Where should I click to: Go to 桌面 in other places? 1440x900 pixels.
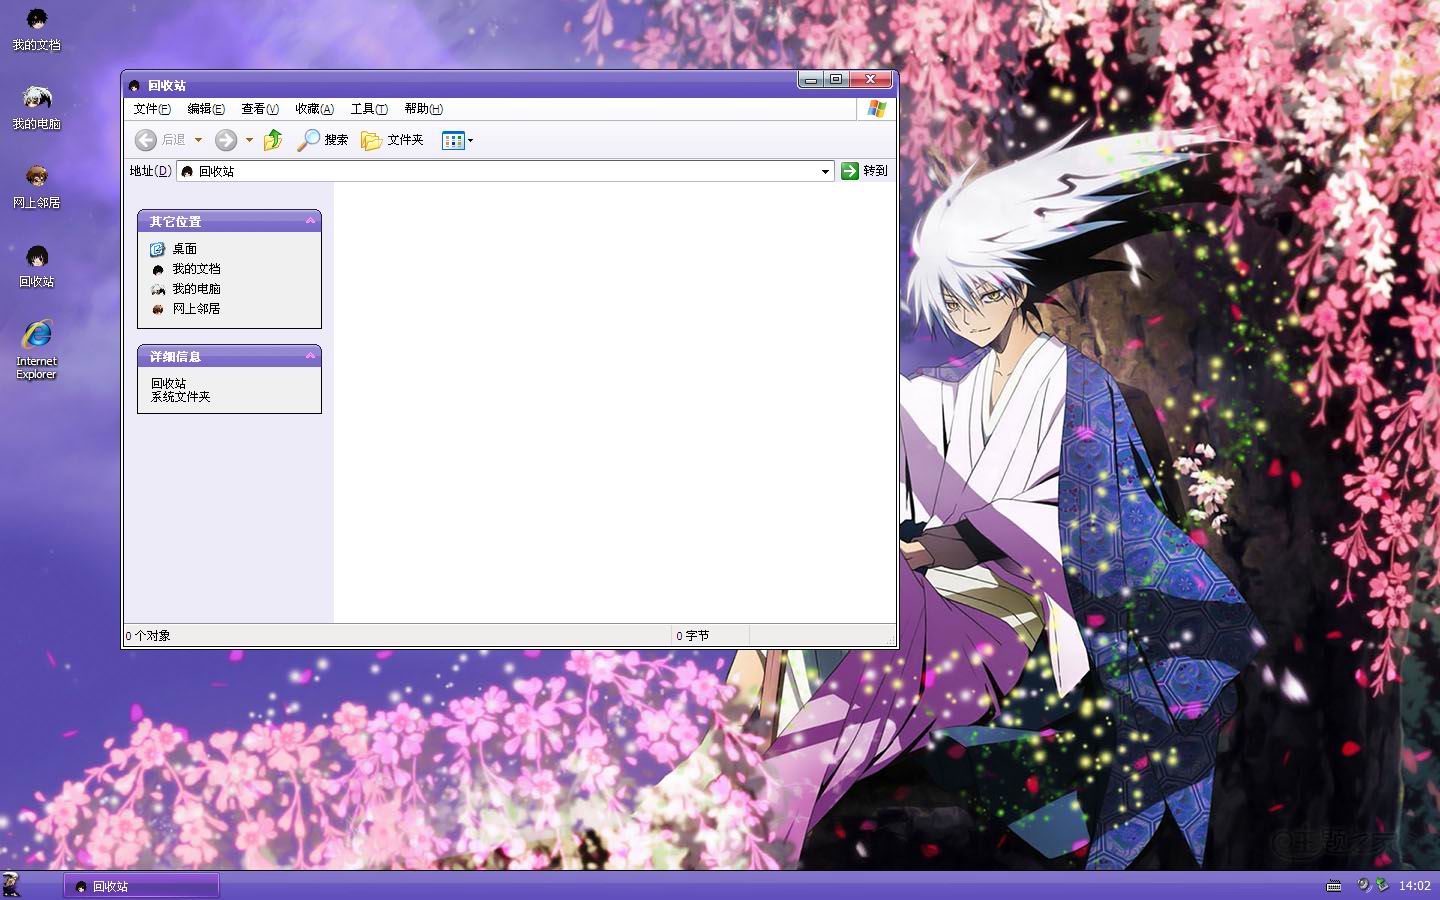click(x=174, y=249)
